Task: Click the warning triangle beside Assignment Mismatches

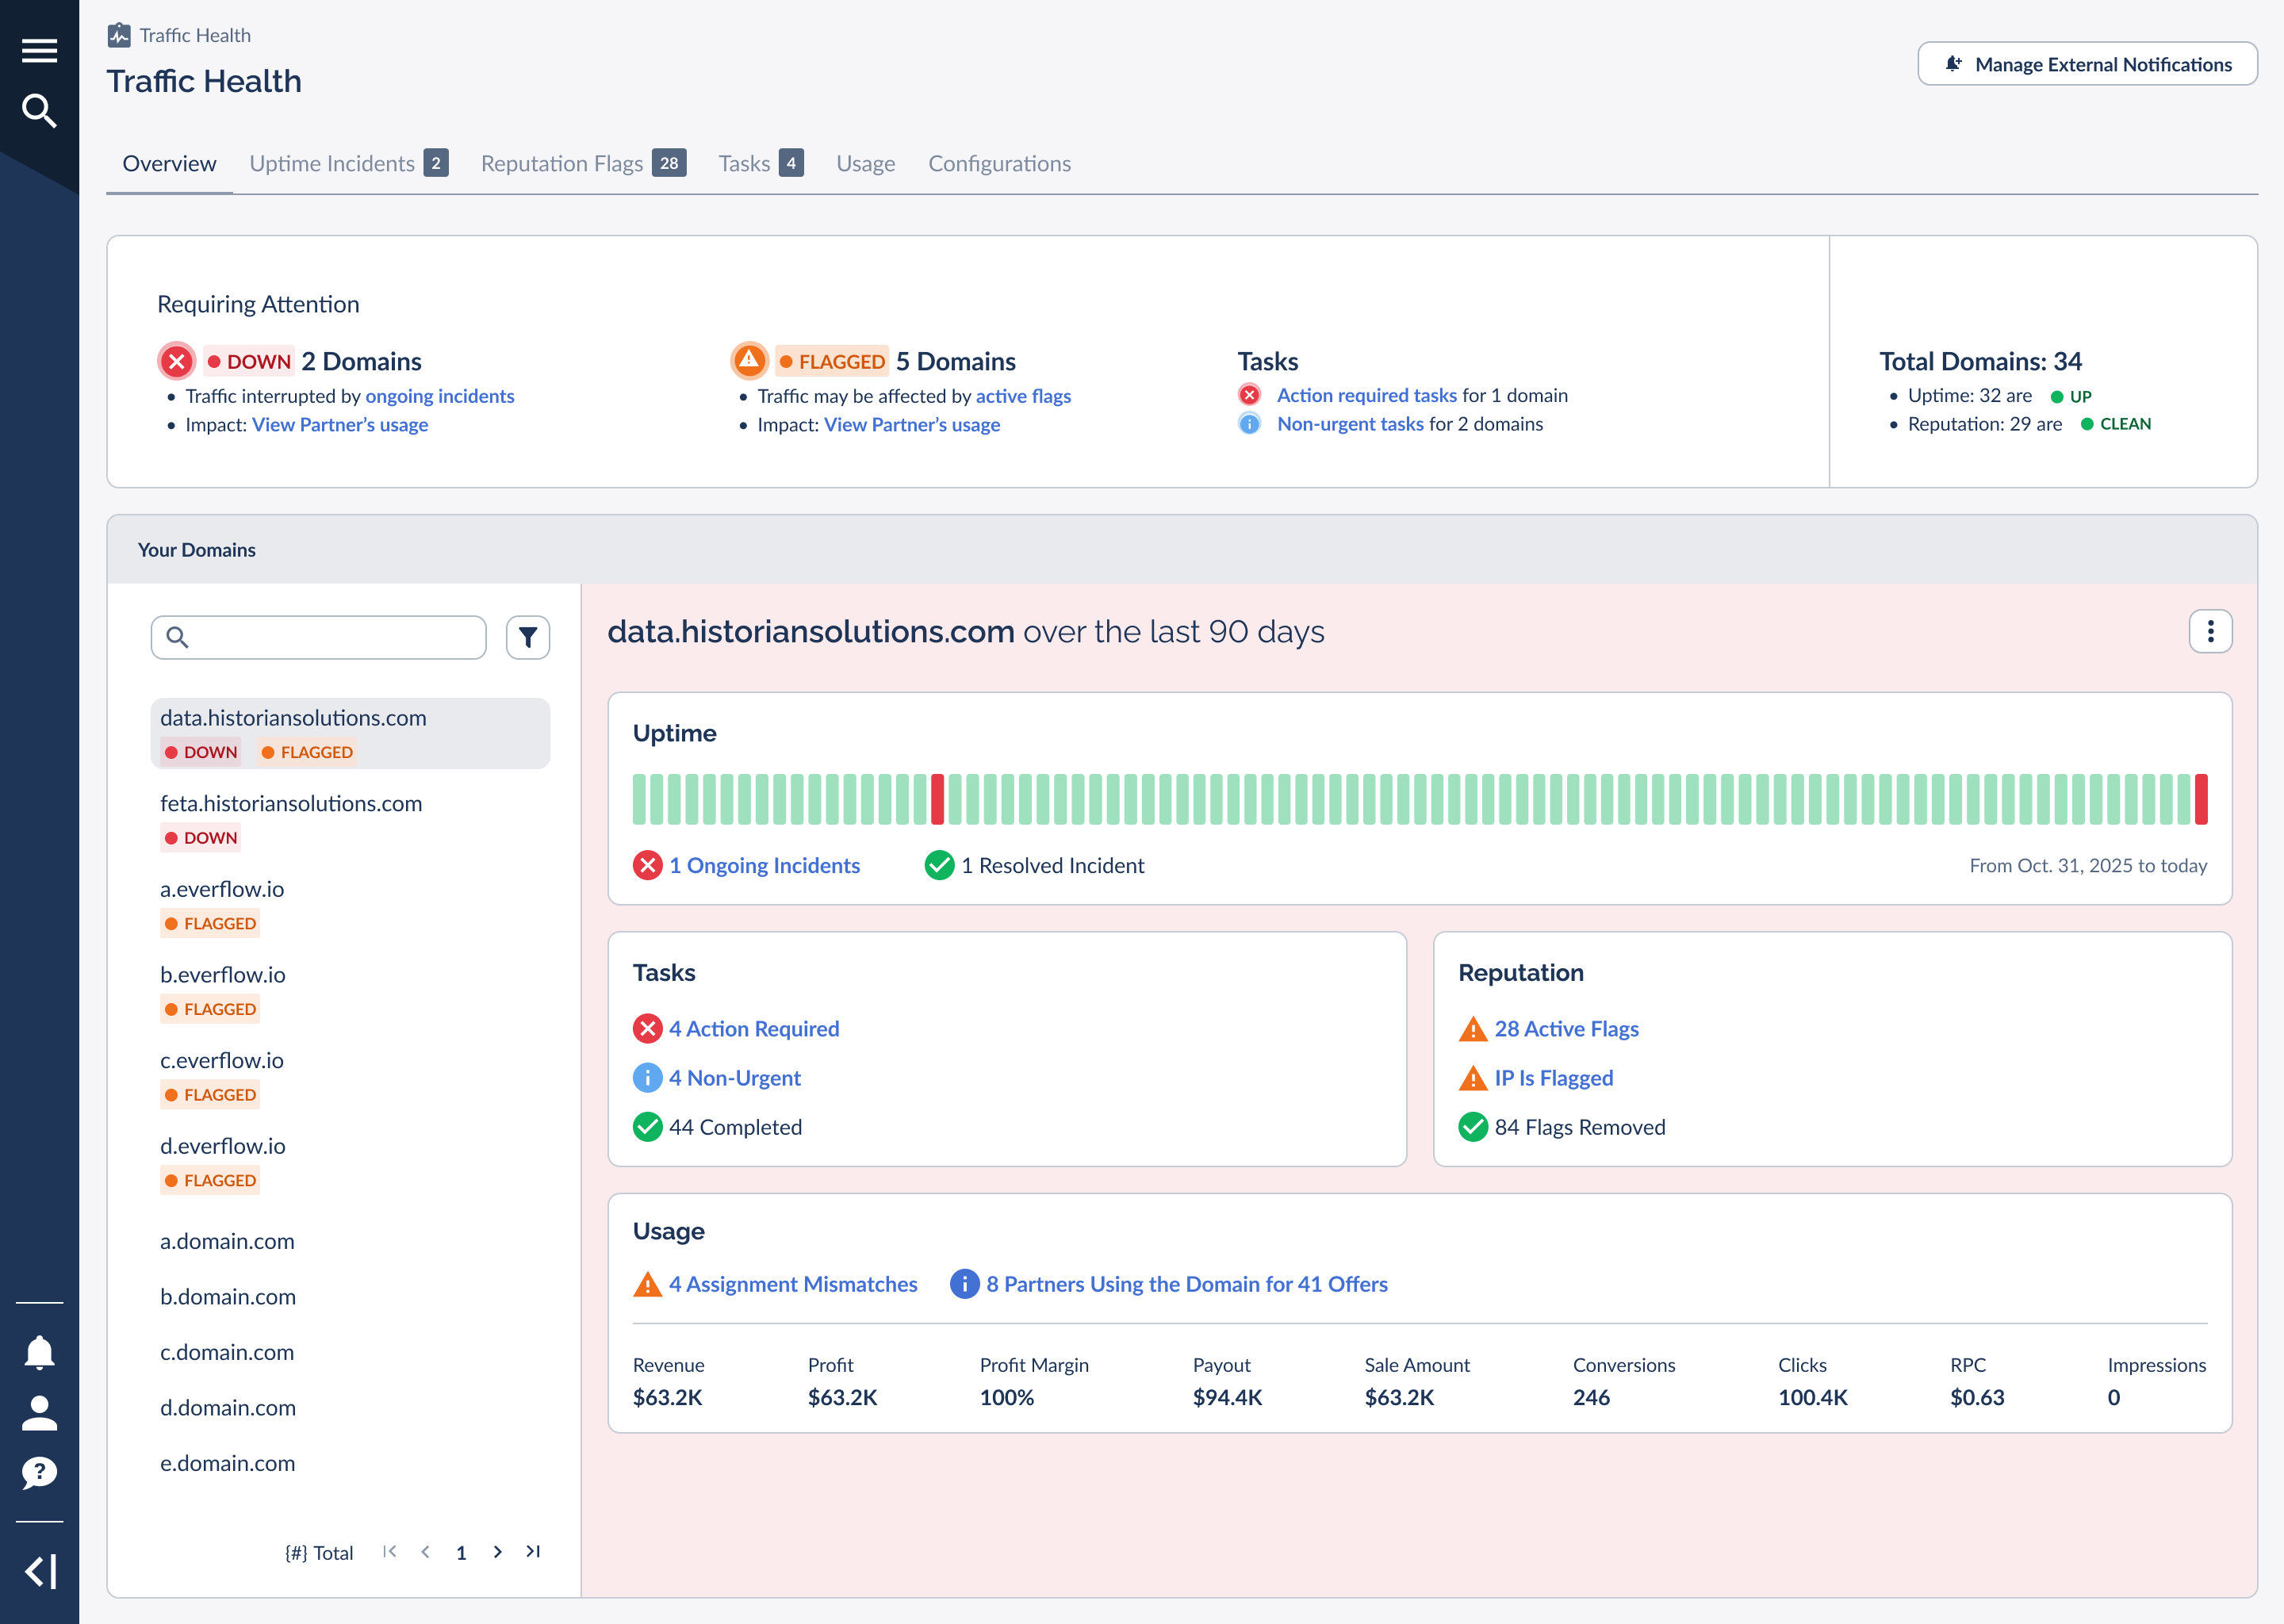Action: coord(648,1284)
